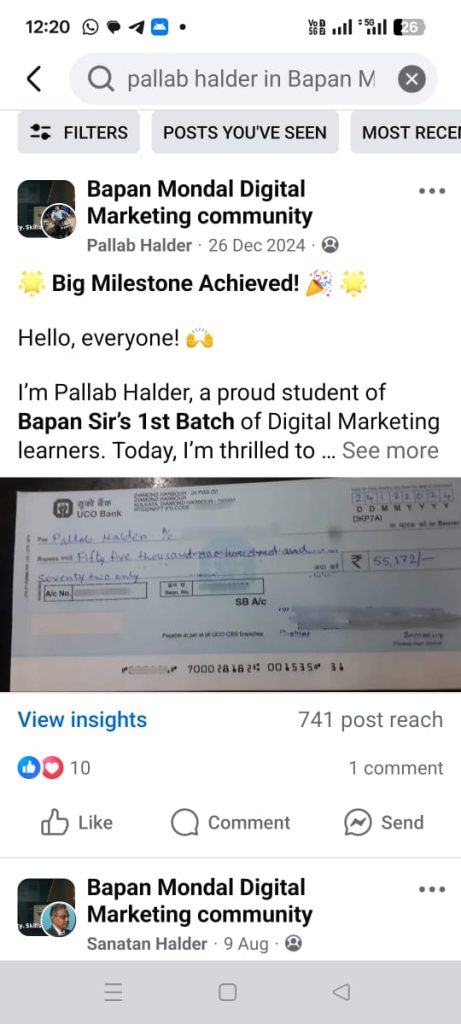Image resolution: width=461 pixels, height=1024 pixels.
Task: View the 1 comment link
Action: tap(396, 768)
